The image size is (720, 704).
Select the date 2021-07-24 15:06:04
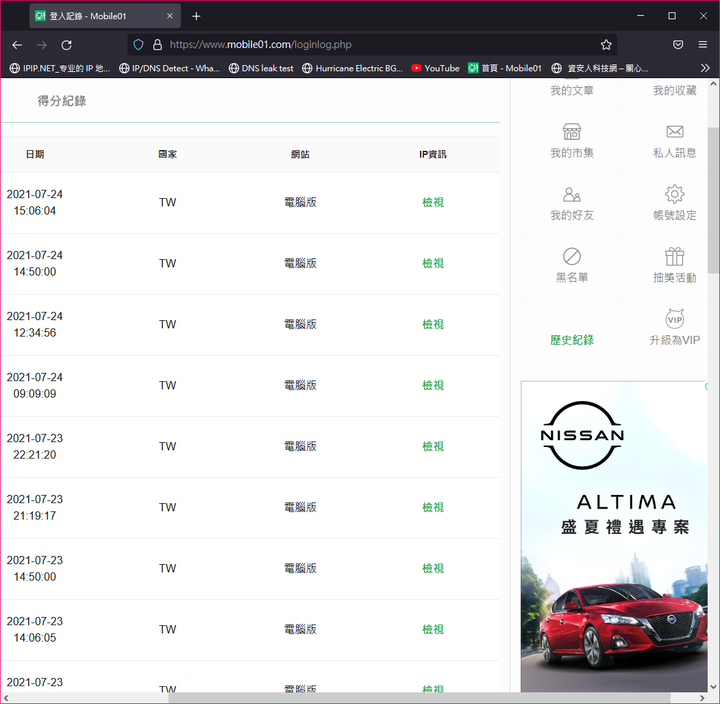(34, 203)
